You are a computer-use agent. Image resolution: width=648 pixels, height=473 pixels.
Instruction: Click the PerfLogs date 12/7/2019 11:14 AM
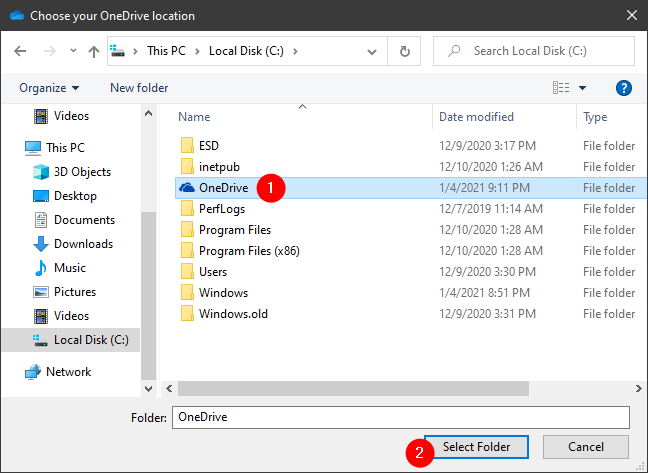491,209
